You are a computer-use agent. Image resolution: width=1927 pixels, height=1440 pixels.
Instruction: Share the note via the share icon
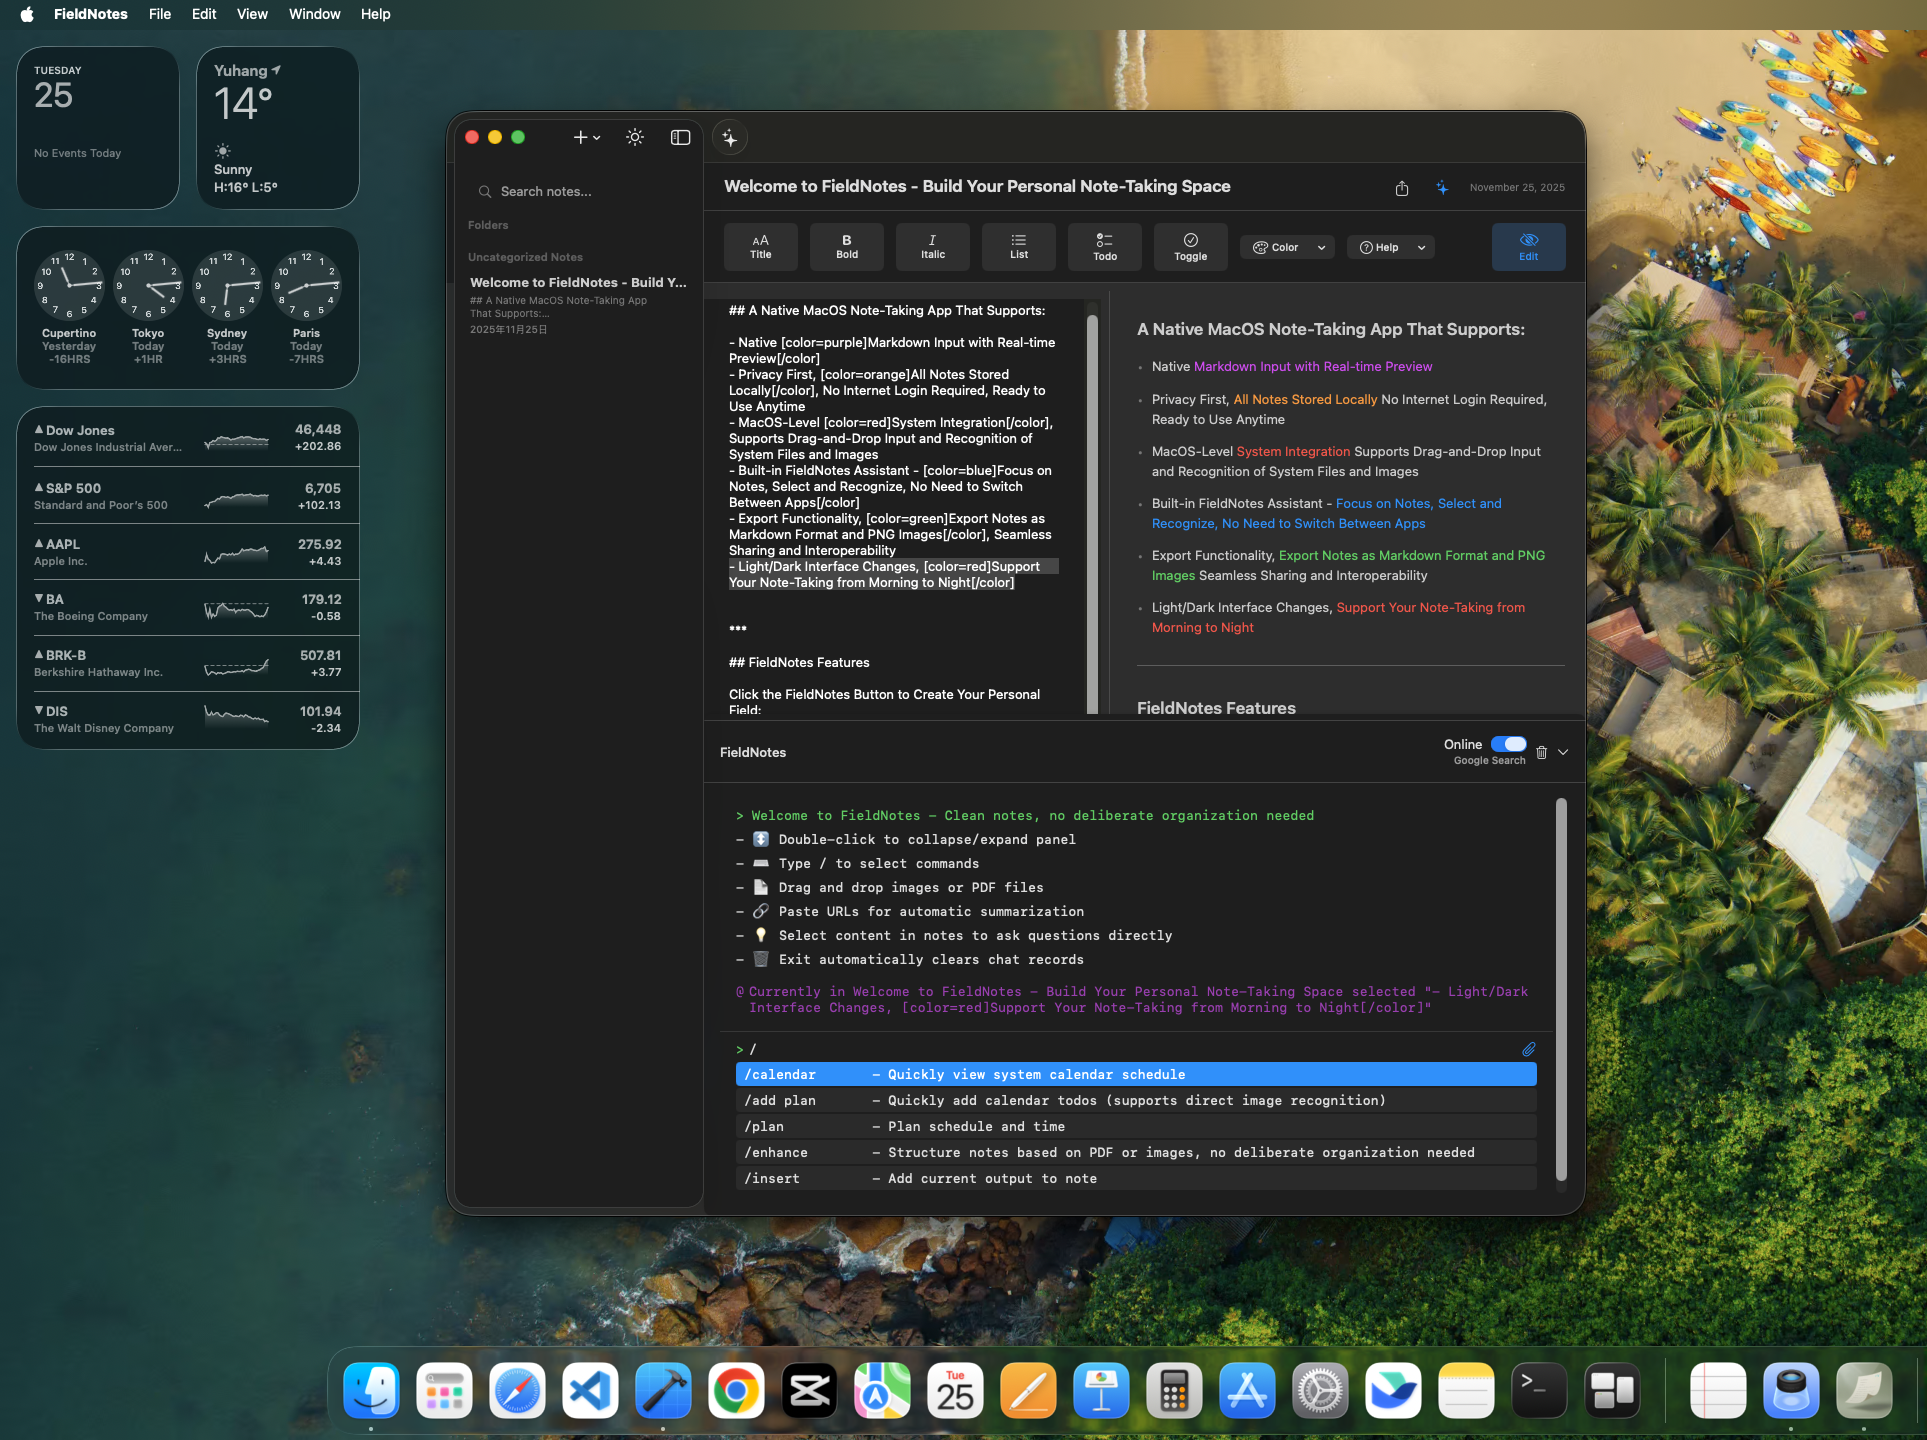[1402, 187]
